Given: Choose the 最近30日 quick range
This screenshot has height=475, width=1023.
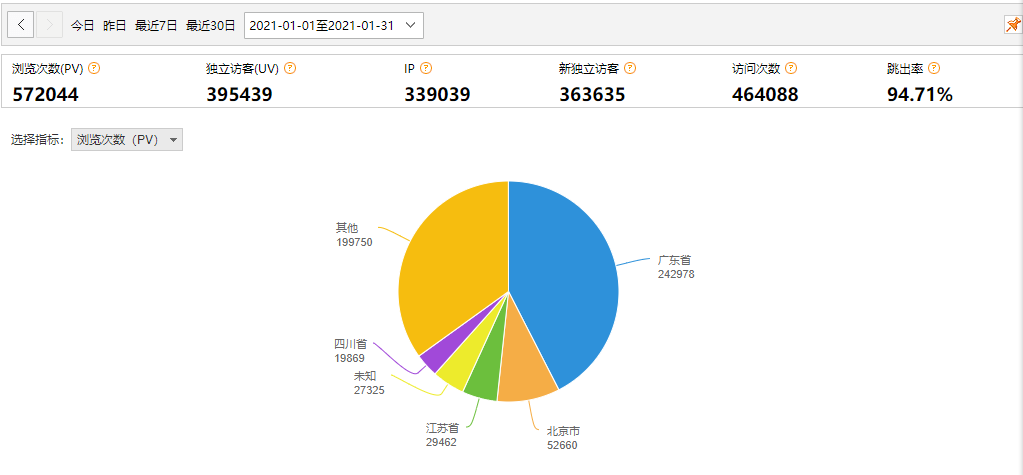Looking at the screenshot, I should [209, 25].
